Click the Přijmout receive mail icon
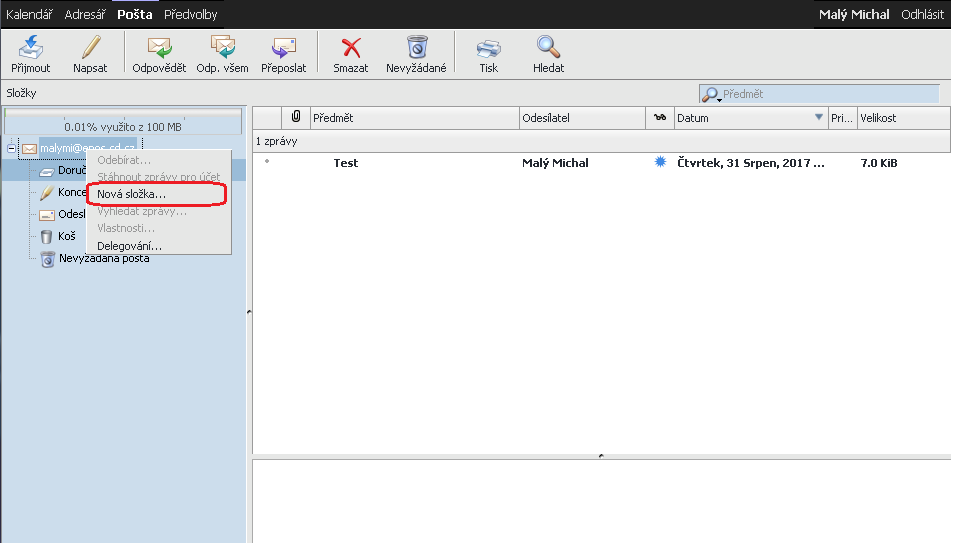The width and height of the screenshot is (954, 543). pos(30,47)
